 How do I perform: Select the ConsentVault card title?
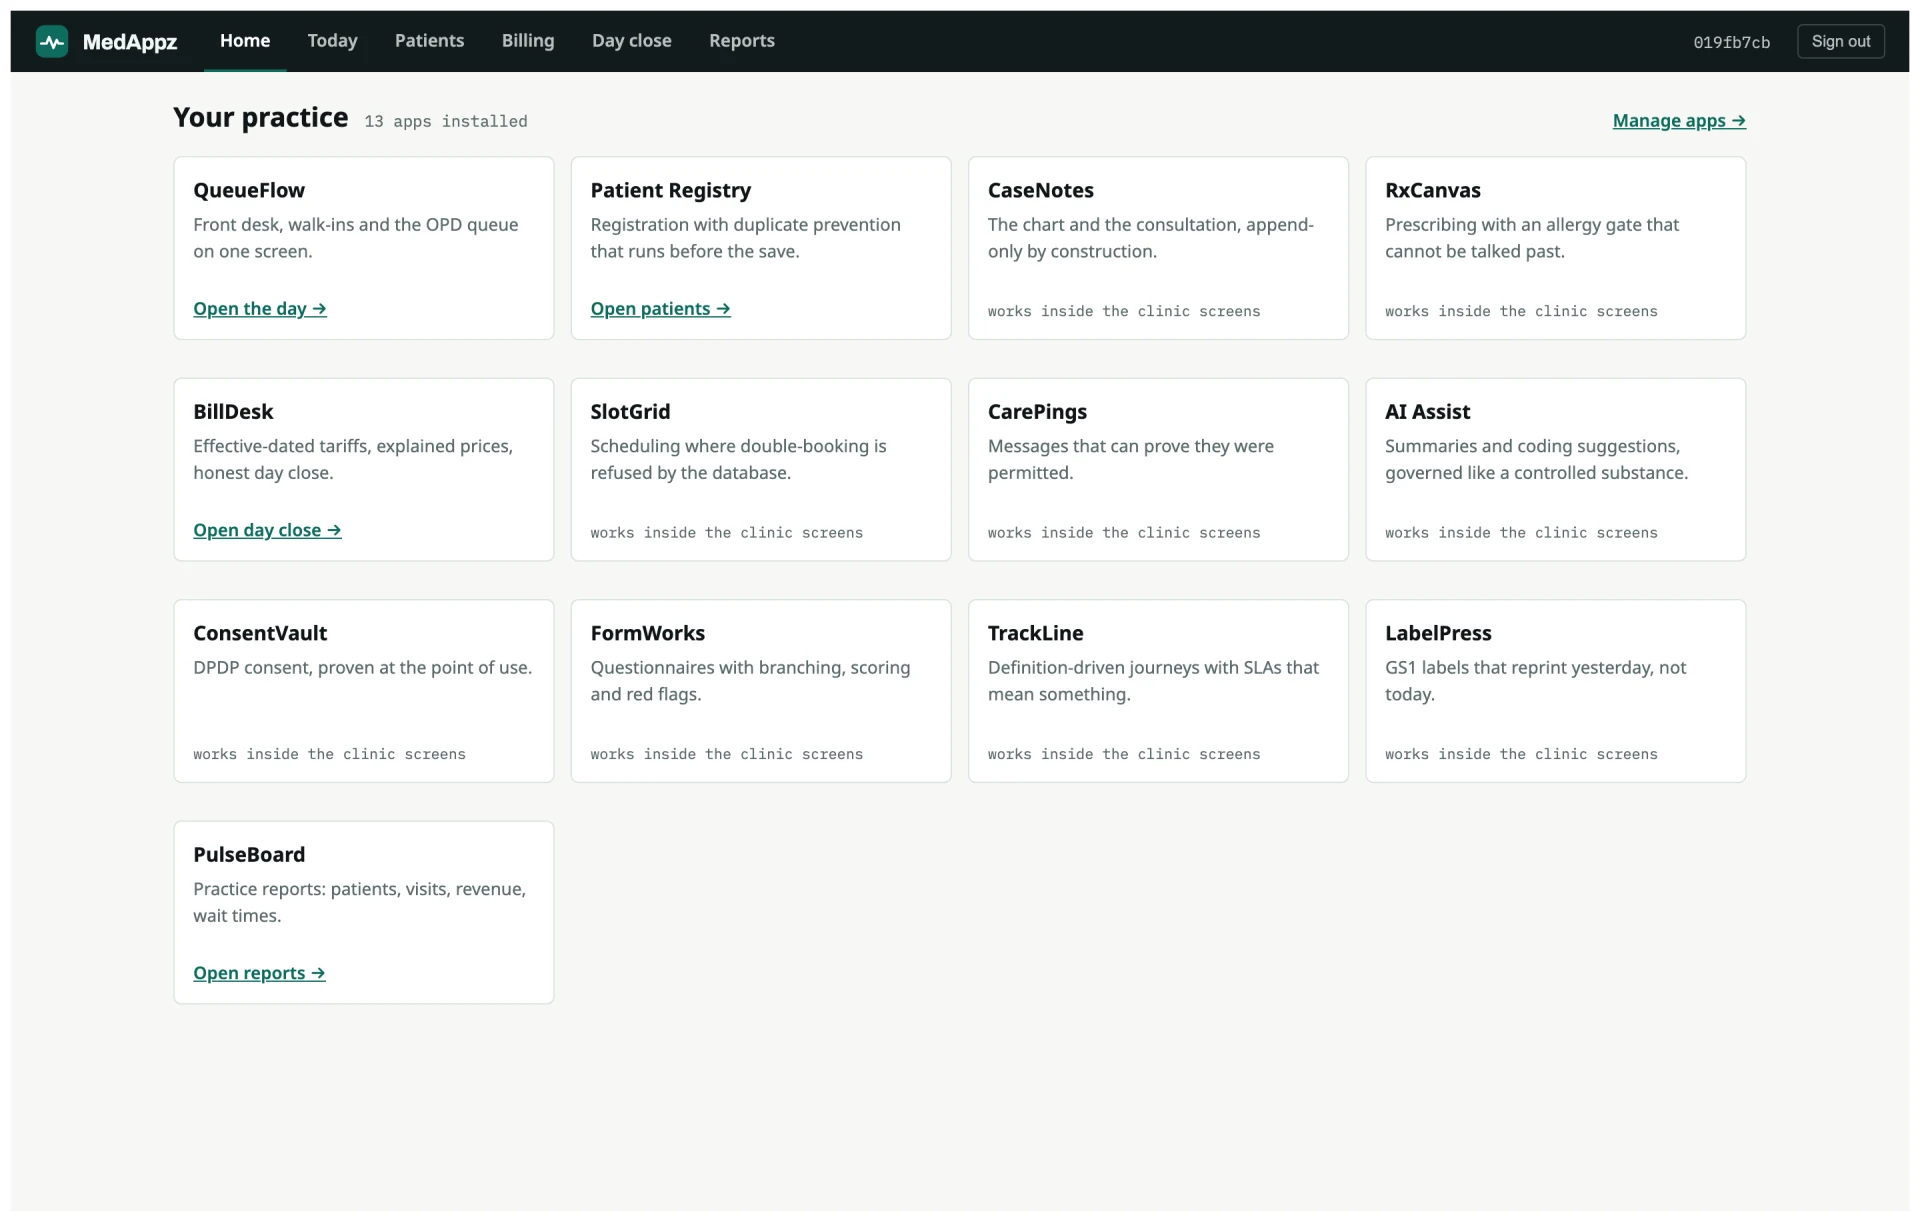(x=260, y=633)
